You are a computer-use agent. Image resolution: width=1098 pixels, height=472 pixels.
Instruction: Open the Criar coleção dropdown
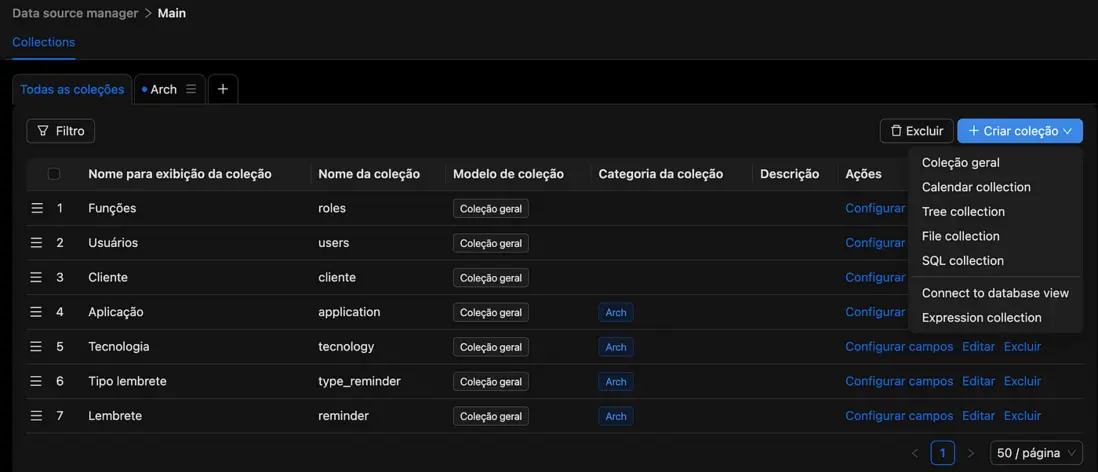[x=1019, y=131]
